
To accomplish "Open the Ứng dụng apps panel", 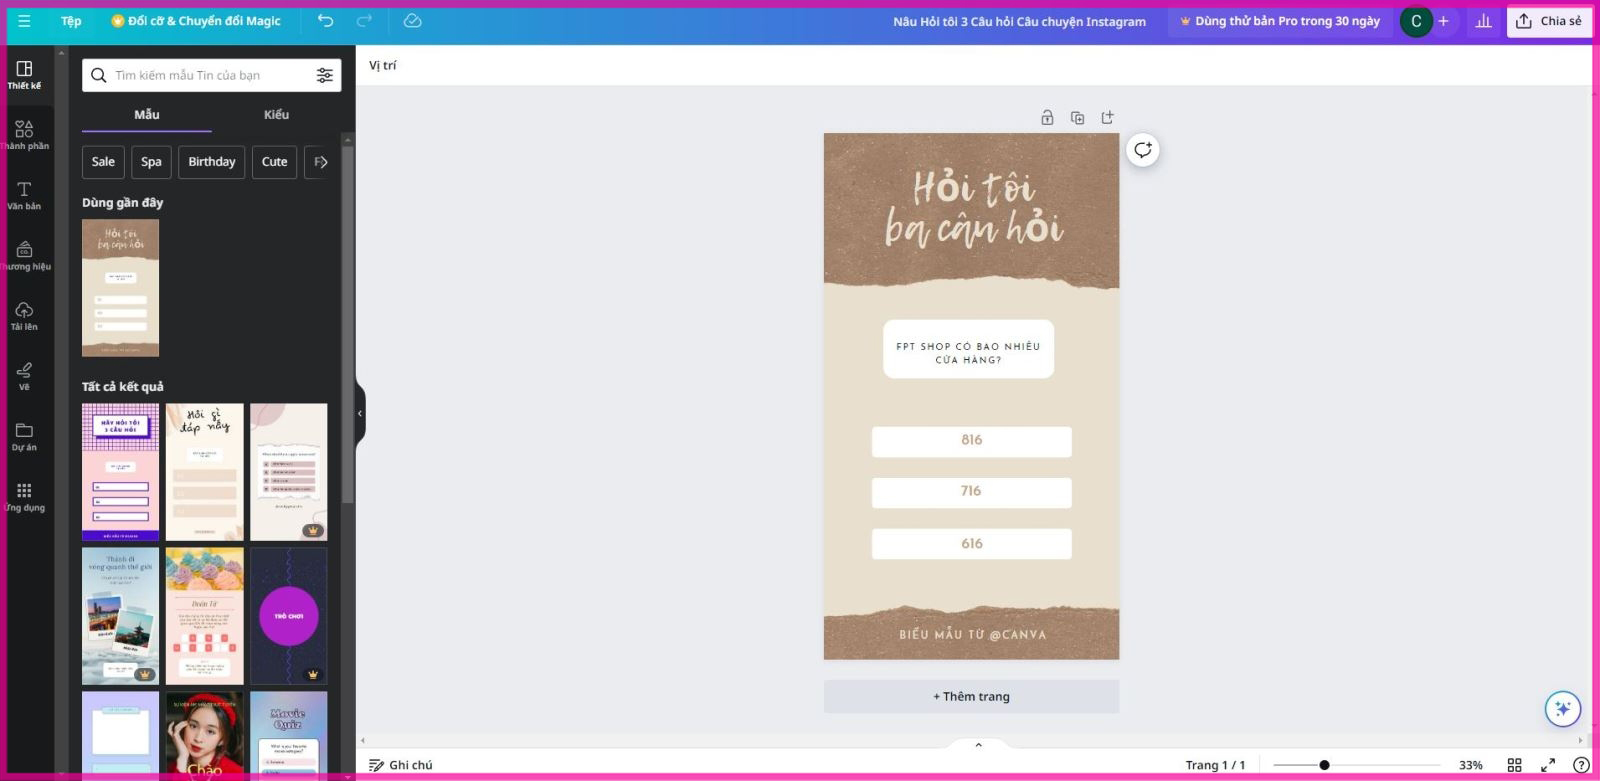I will (24, 497).
